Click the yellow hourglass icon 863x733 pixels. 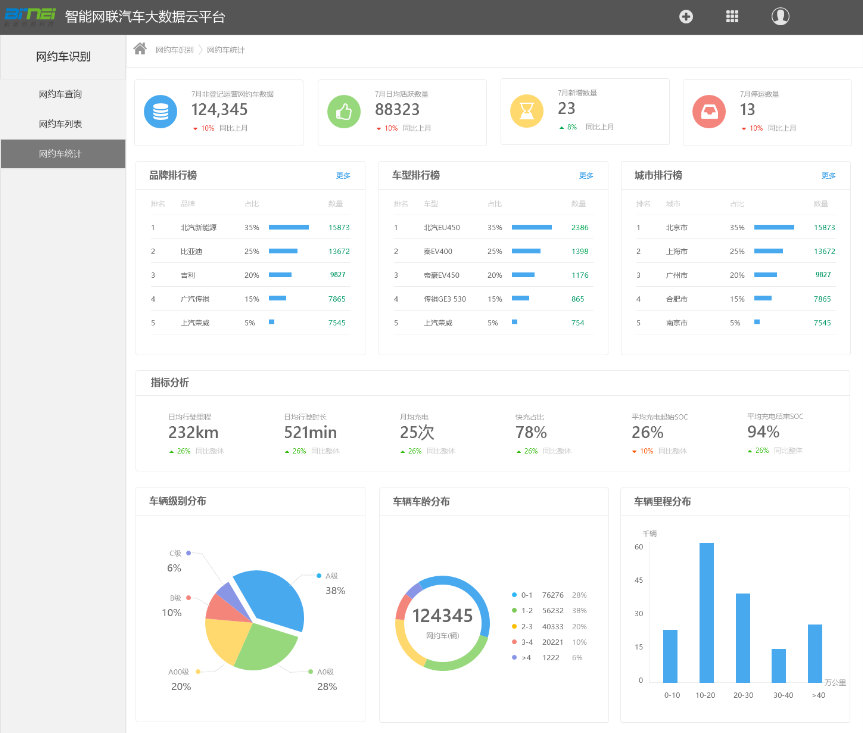526,111
